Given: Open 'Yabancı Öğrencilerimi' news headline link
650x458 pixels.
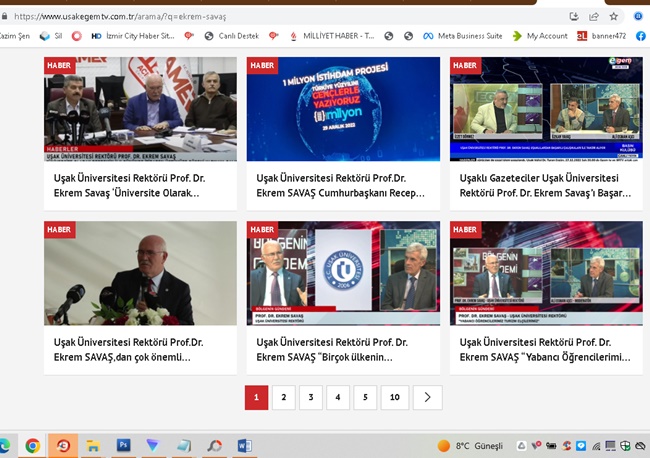Looking at the screenshot, I should pyautogui.click(x=546, y=350).
